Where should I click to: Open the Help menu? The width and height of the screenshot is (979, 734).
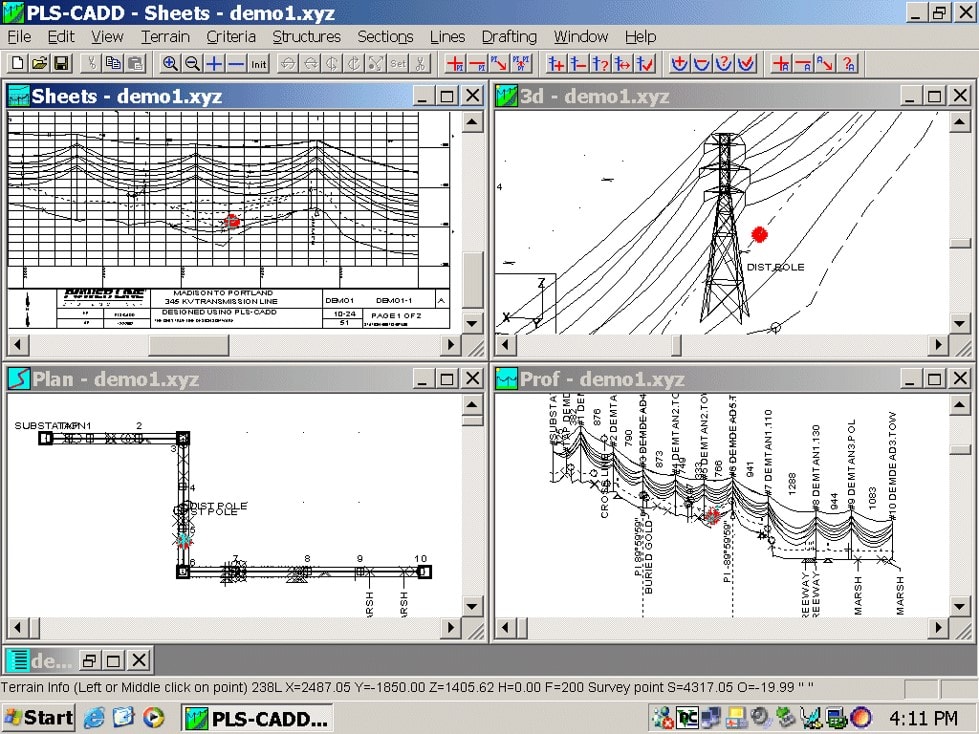point(641,37)
